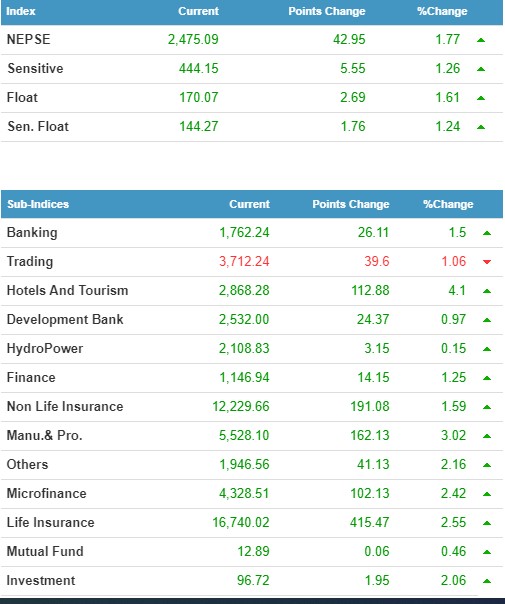Click Sensitive current value 444.15

pos(198,69)
